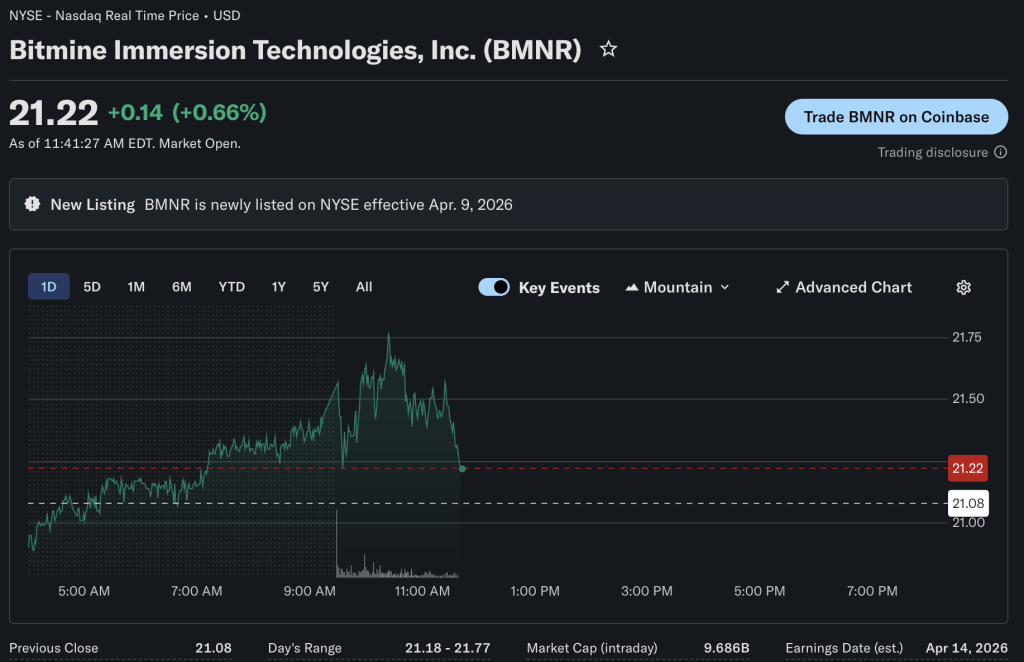
Task: Click the Trading disclosure info icon
Action: click(1000, 153)
